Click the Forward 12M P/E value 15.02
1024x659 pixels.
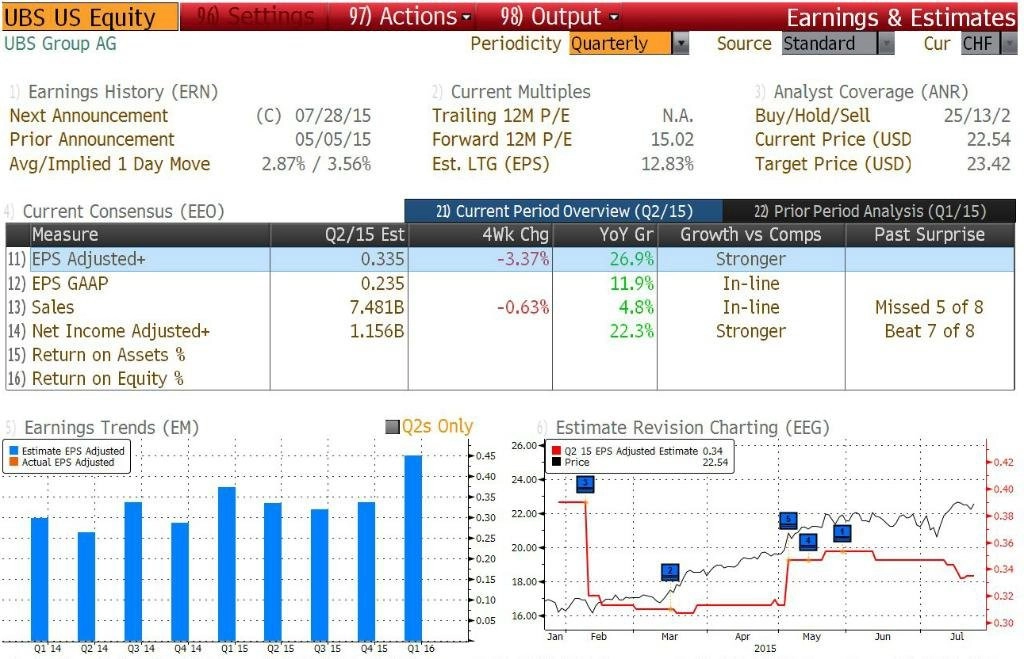(672, 140)
